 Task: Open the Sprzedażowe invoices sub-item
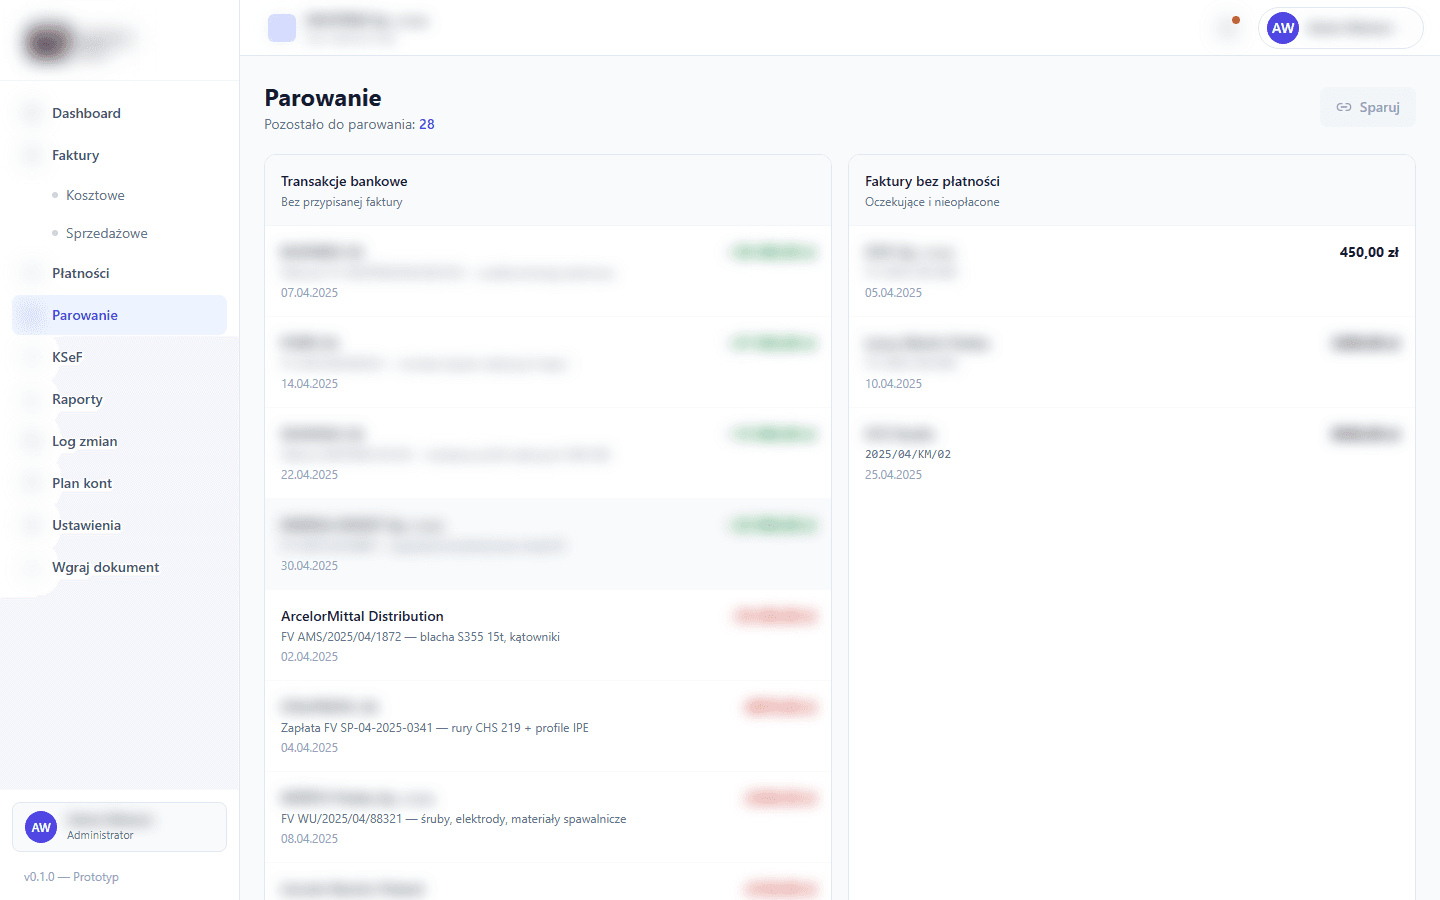click(x=106, y=233)
